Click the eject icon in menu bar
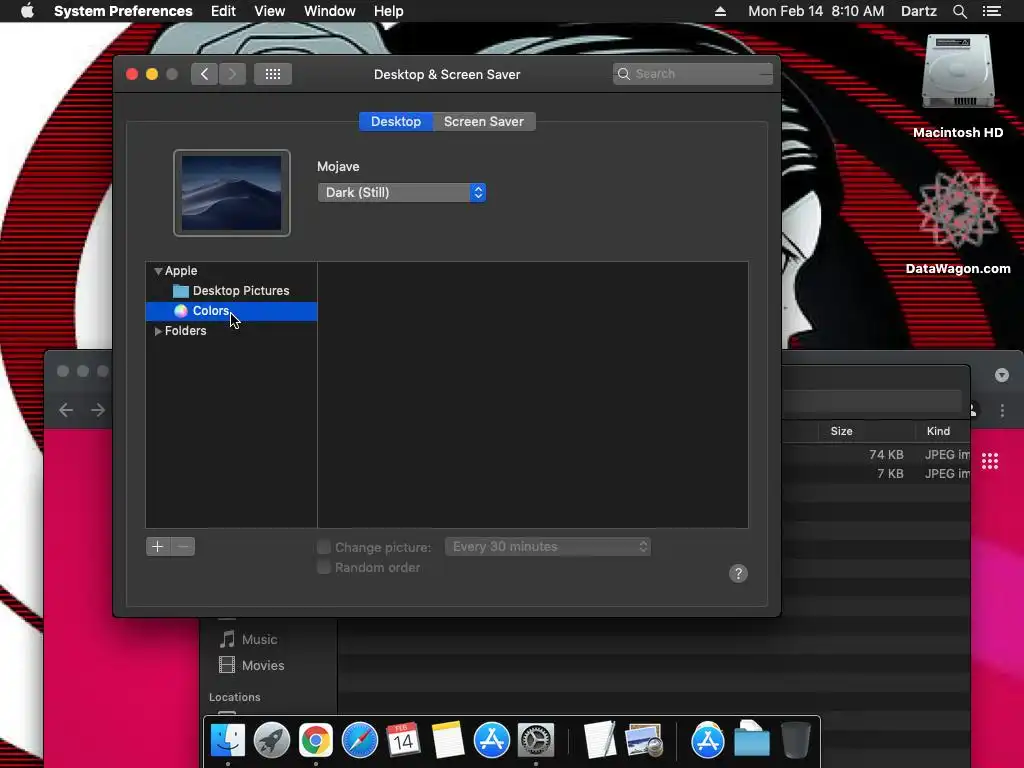The height and width of the screenshot is (768, 1024). 720,11
